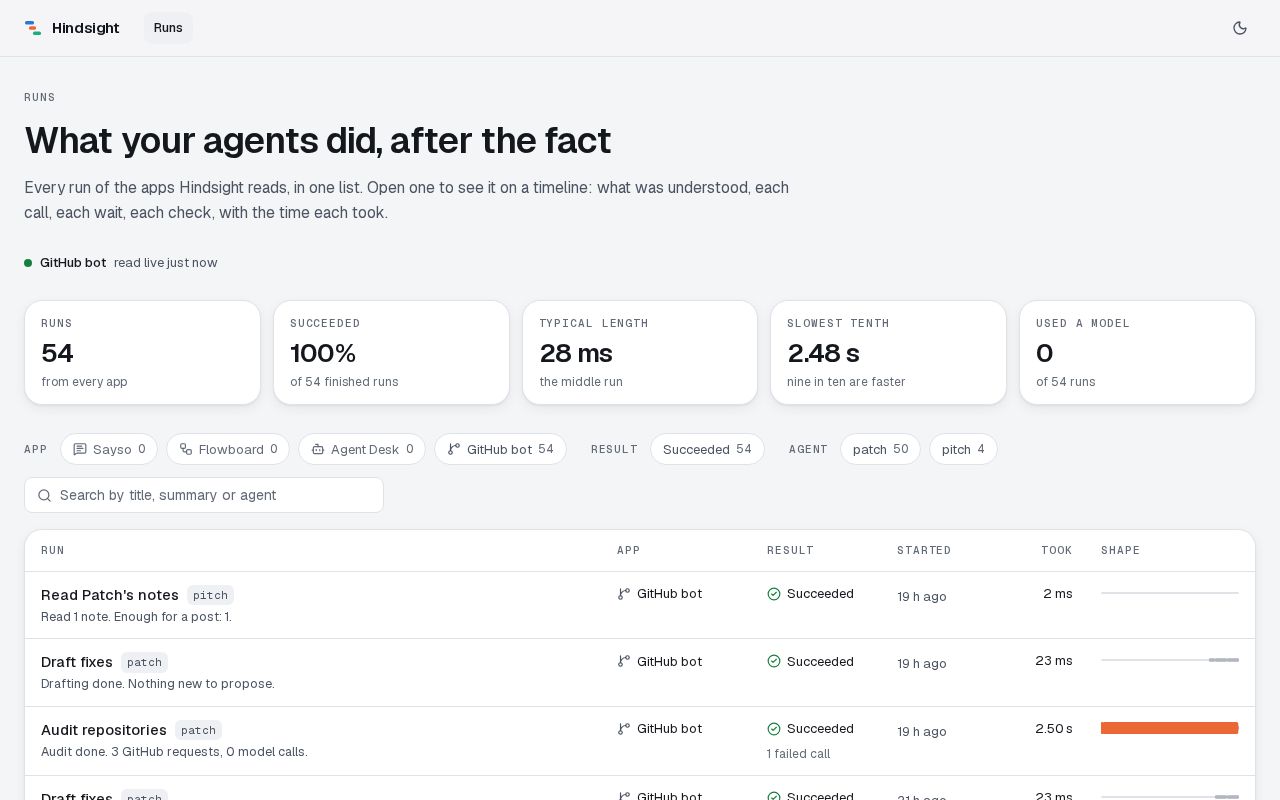Open the Runs tab in header
The width and height of the screenshot is (1280, 800).
(x=168, y=28)
